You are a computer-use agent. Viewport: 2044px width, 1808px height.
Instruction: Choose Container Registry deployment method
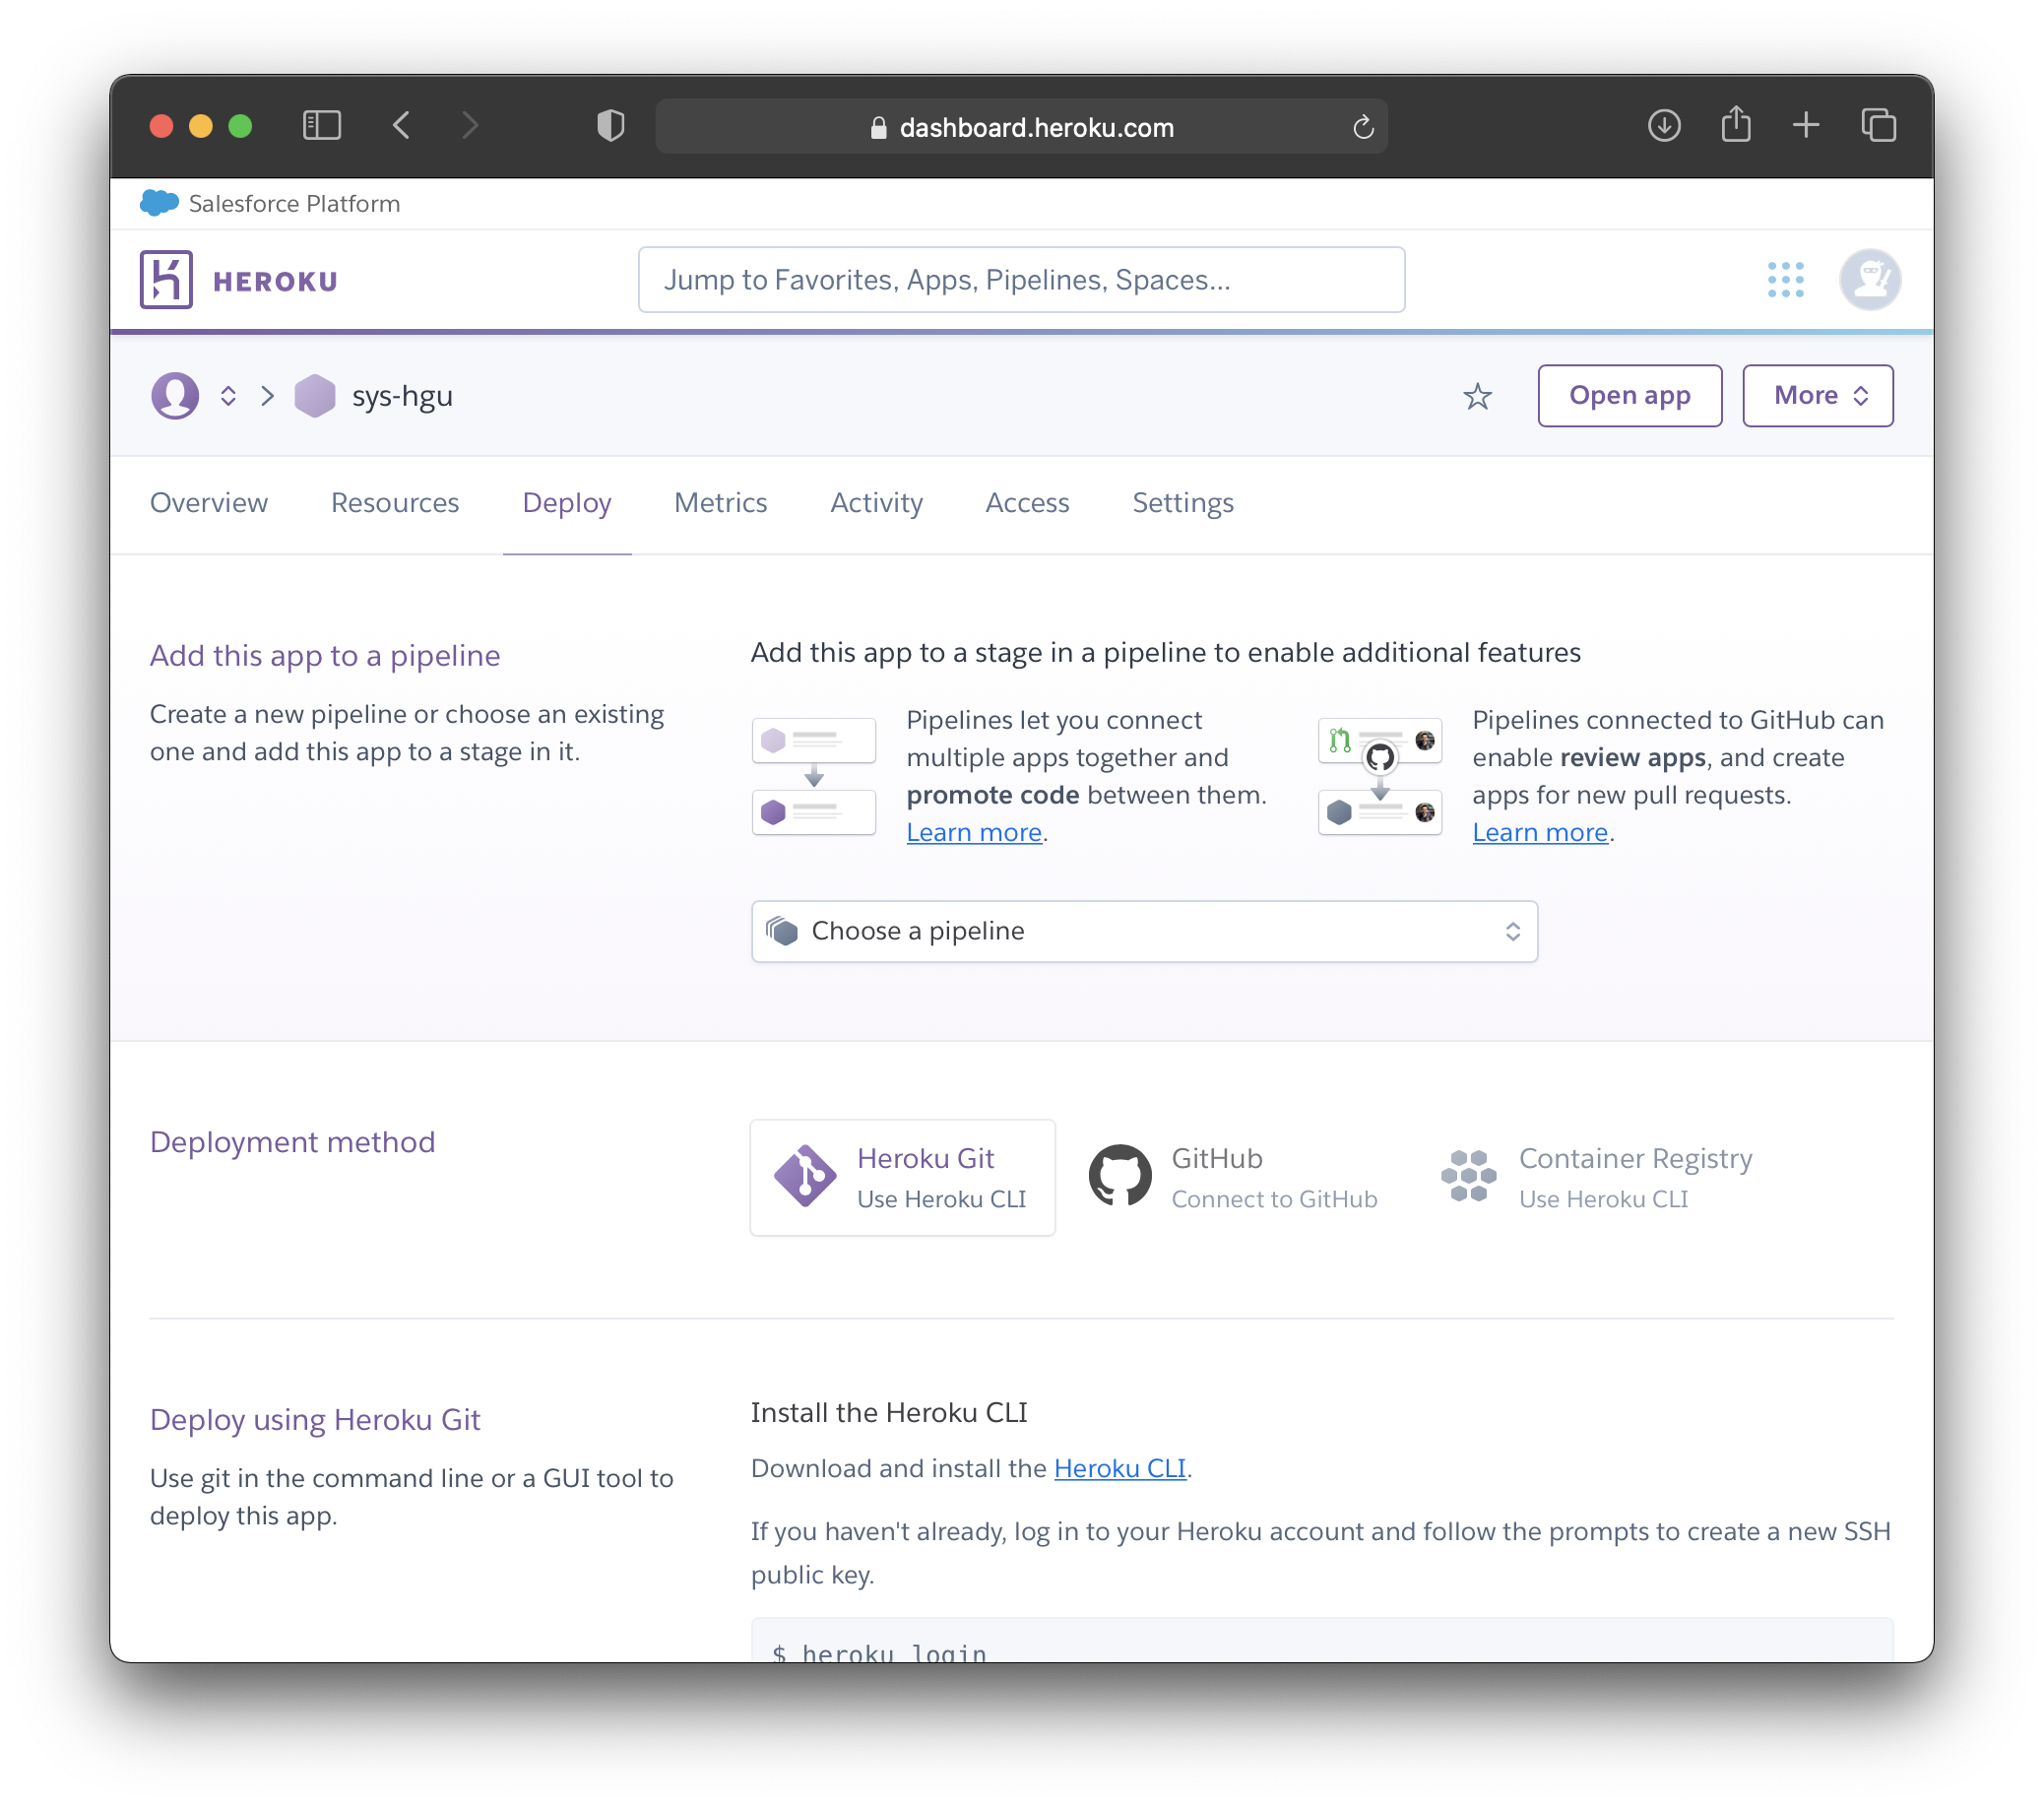tap(1596, 1178)
